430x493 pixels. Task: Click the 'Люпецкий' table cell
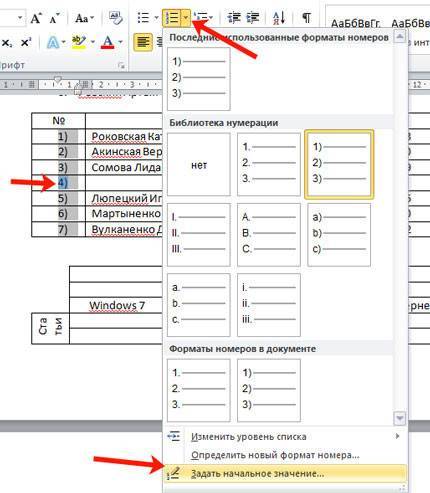click(123, 199)
